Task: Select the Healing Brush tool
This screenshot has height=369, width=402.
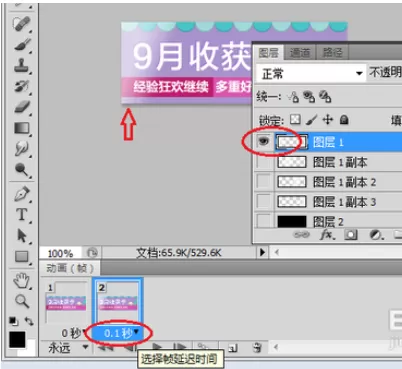Action: pyautogui.click(x=22, y=24)
